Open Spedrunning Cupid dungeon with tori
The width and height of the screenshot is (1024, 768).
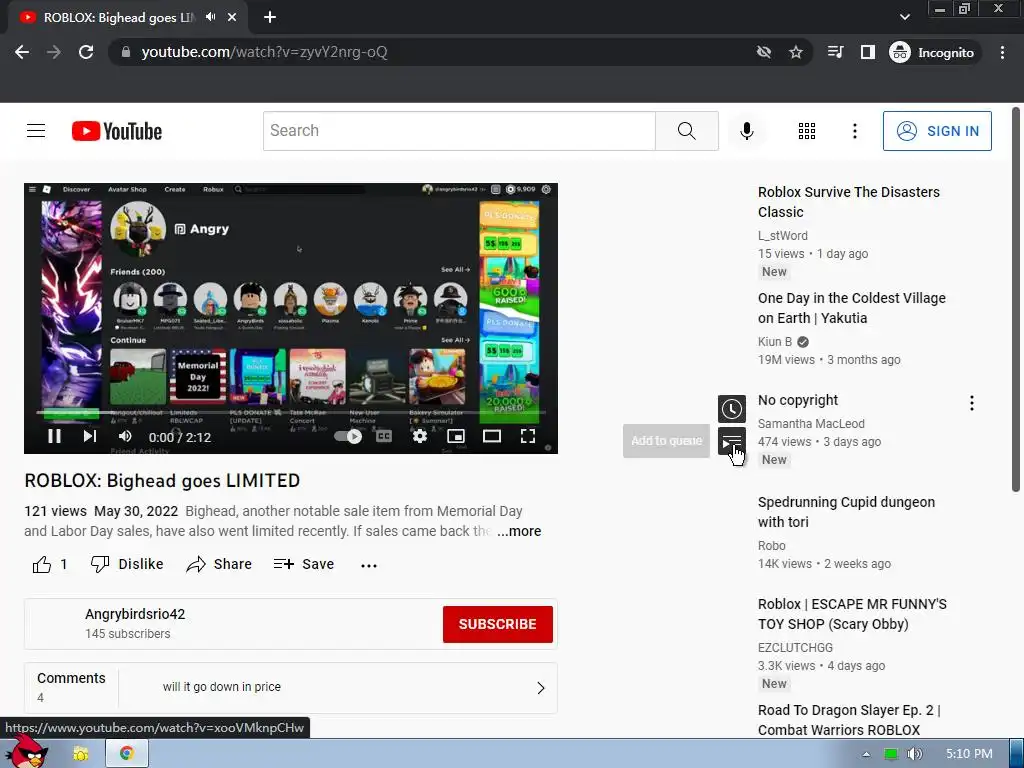846,512
